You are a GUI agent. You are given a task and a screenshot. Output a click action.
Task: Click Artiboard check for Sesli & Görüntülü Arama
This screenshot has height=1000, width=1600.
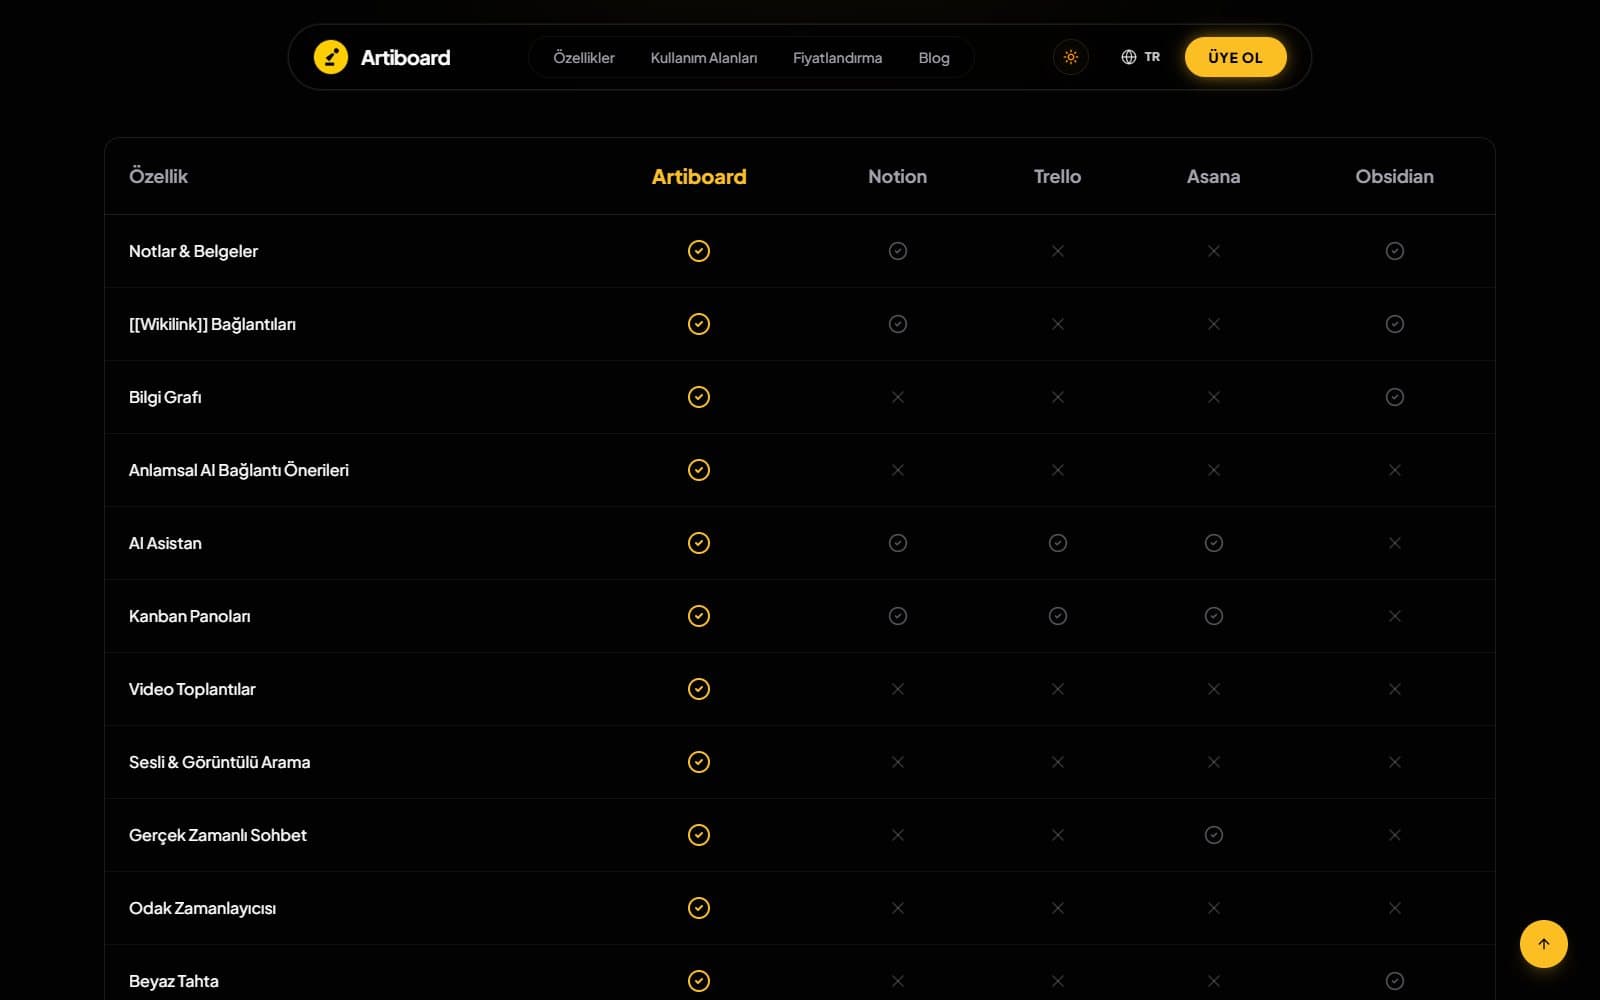point(699,762)
